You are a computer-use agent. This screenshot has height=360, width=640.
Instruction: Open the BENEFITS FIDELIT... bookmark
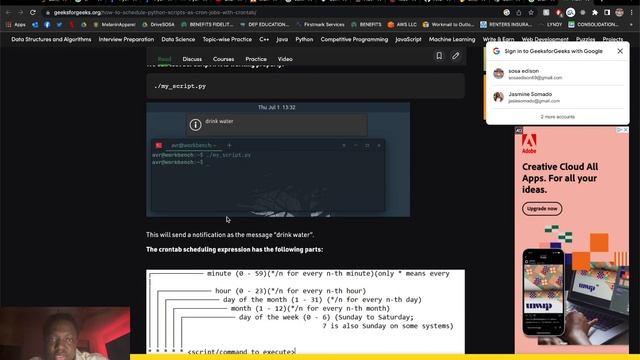pos(207,24)
